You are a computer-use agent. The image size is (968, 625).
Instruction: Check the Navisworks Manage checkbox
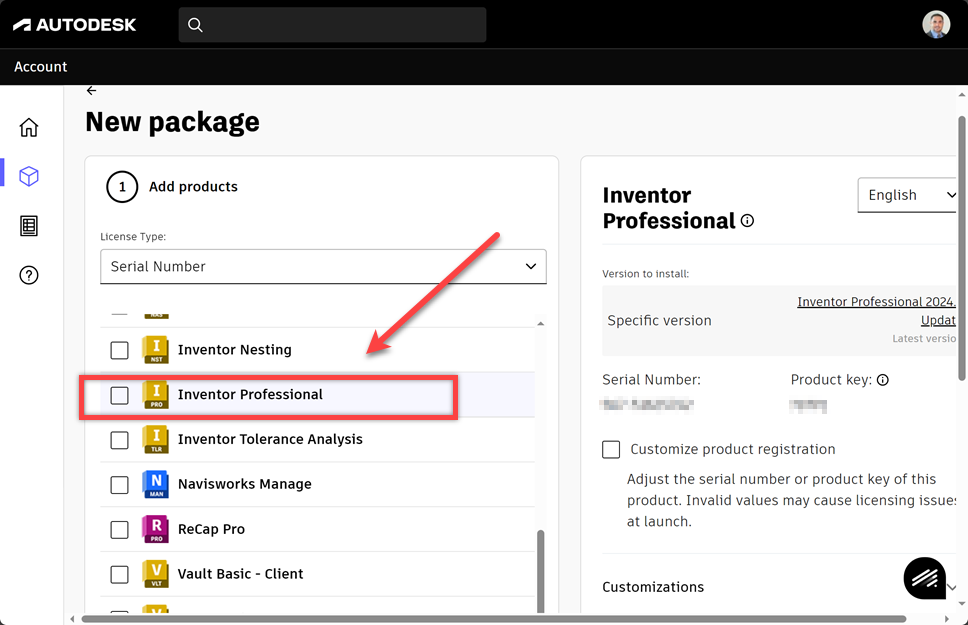(x=119, y=485)
